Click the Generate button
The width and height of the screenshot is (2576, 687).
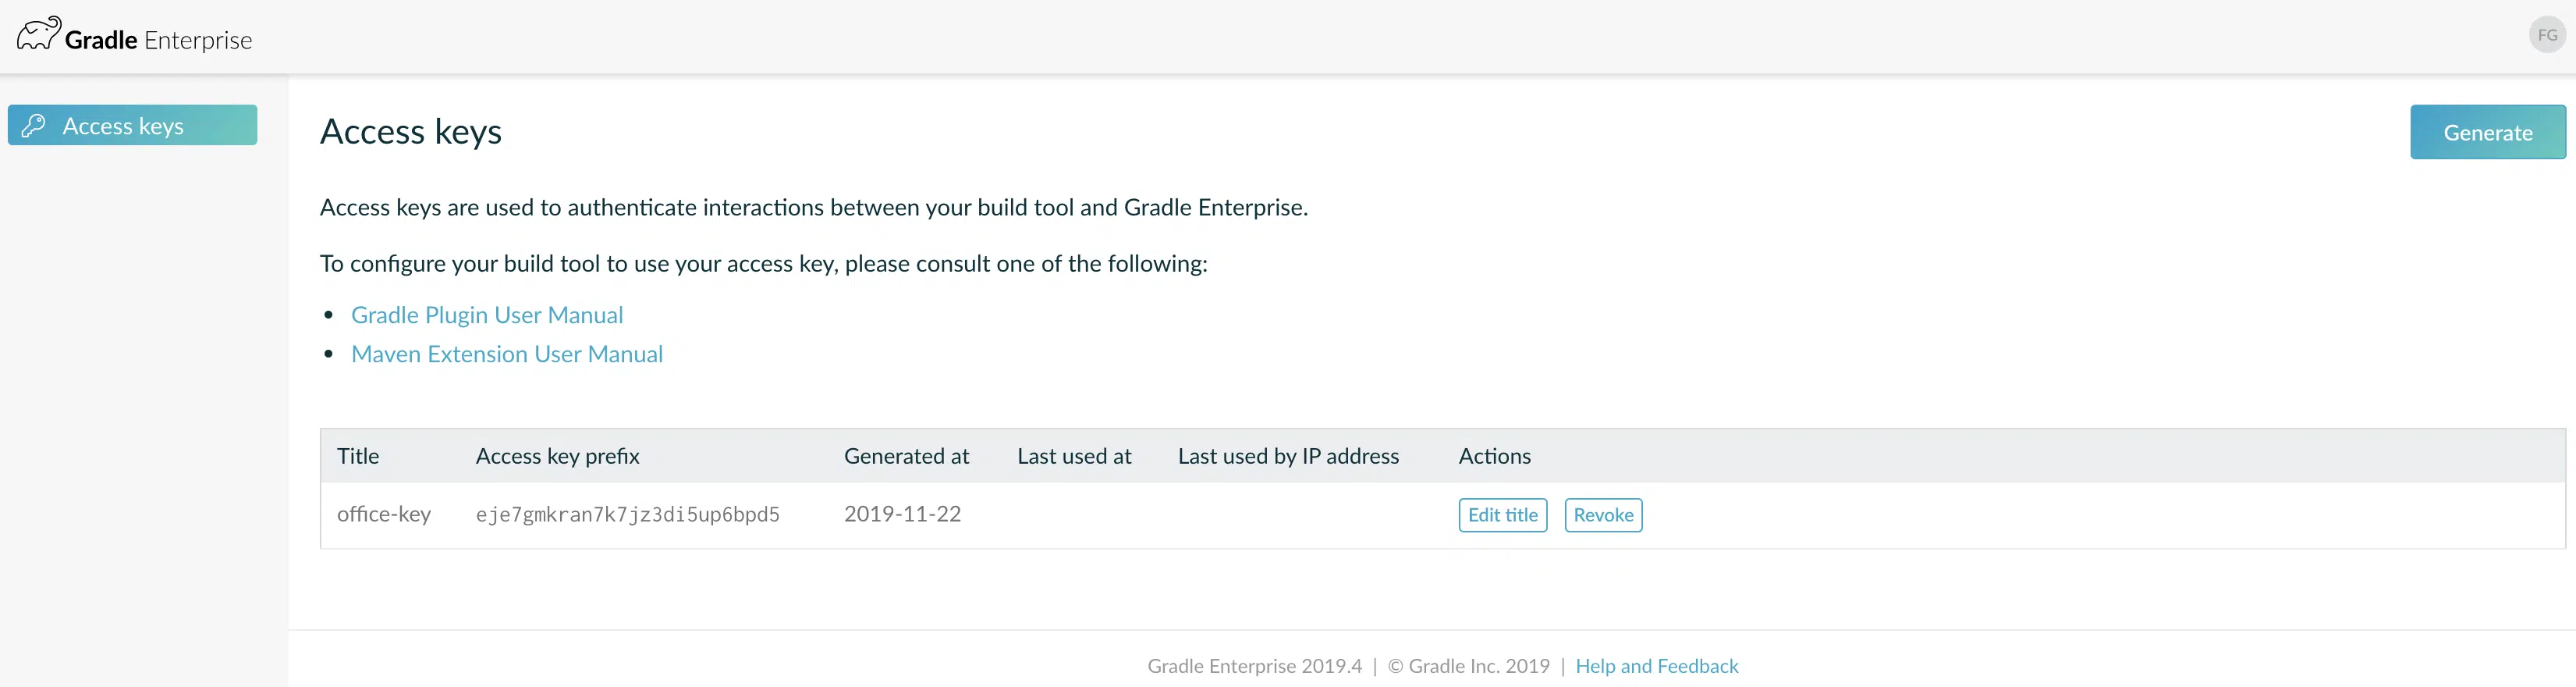point(2487,132)
